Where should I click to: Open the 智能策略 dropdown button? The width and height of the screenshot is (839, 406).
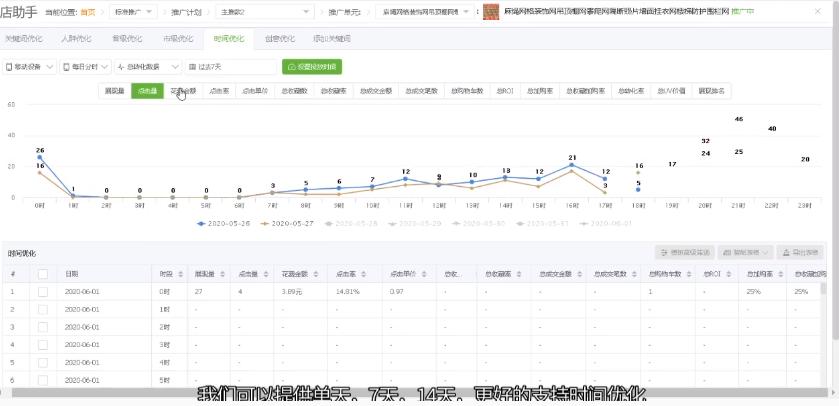point(745,252)
